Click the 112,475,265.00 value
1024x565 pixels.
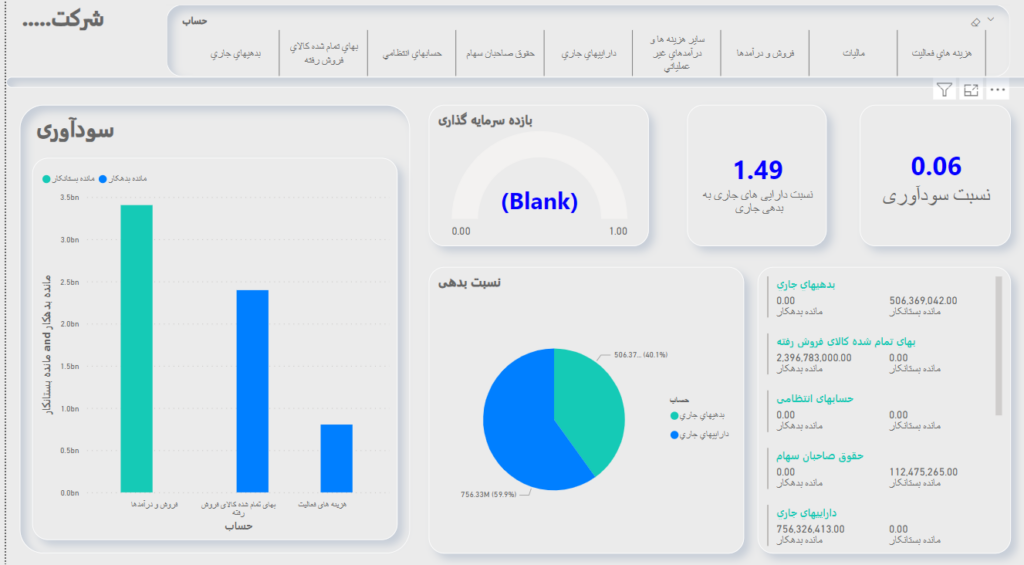923,472
